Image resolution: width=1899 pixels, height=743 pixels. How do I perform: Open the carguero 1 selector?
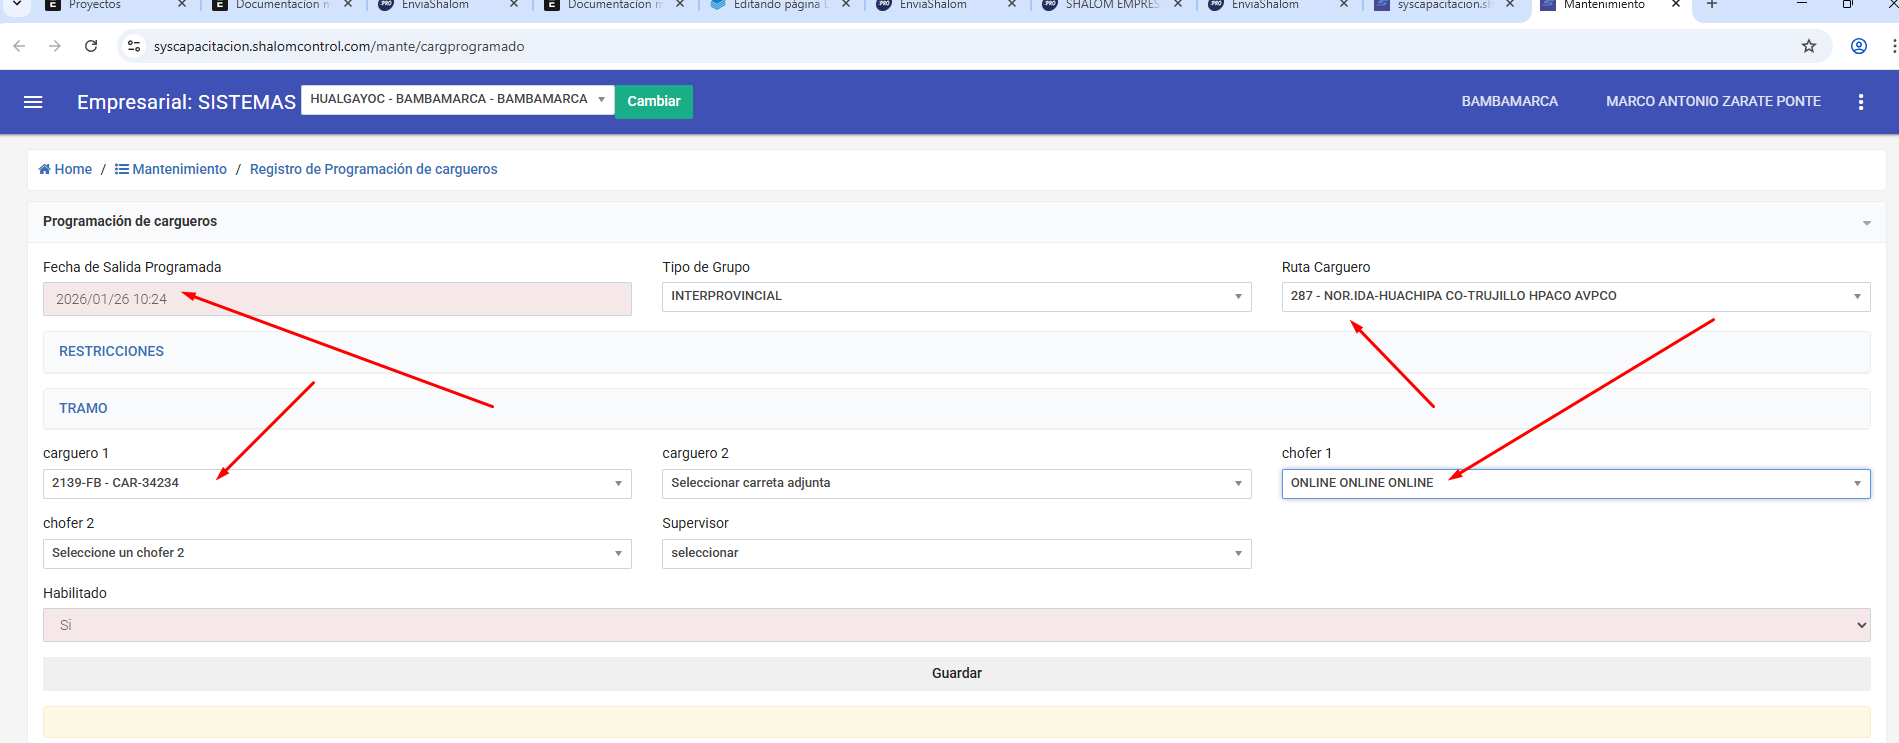click(x=336, y=483)
